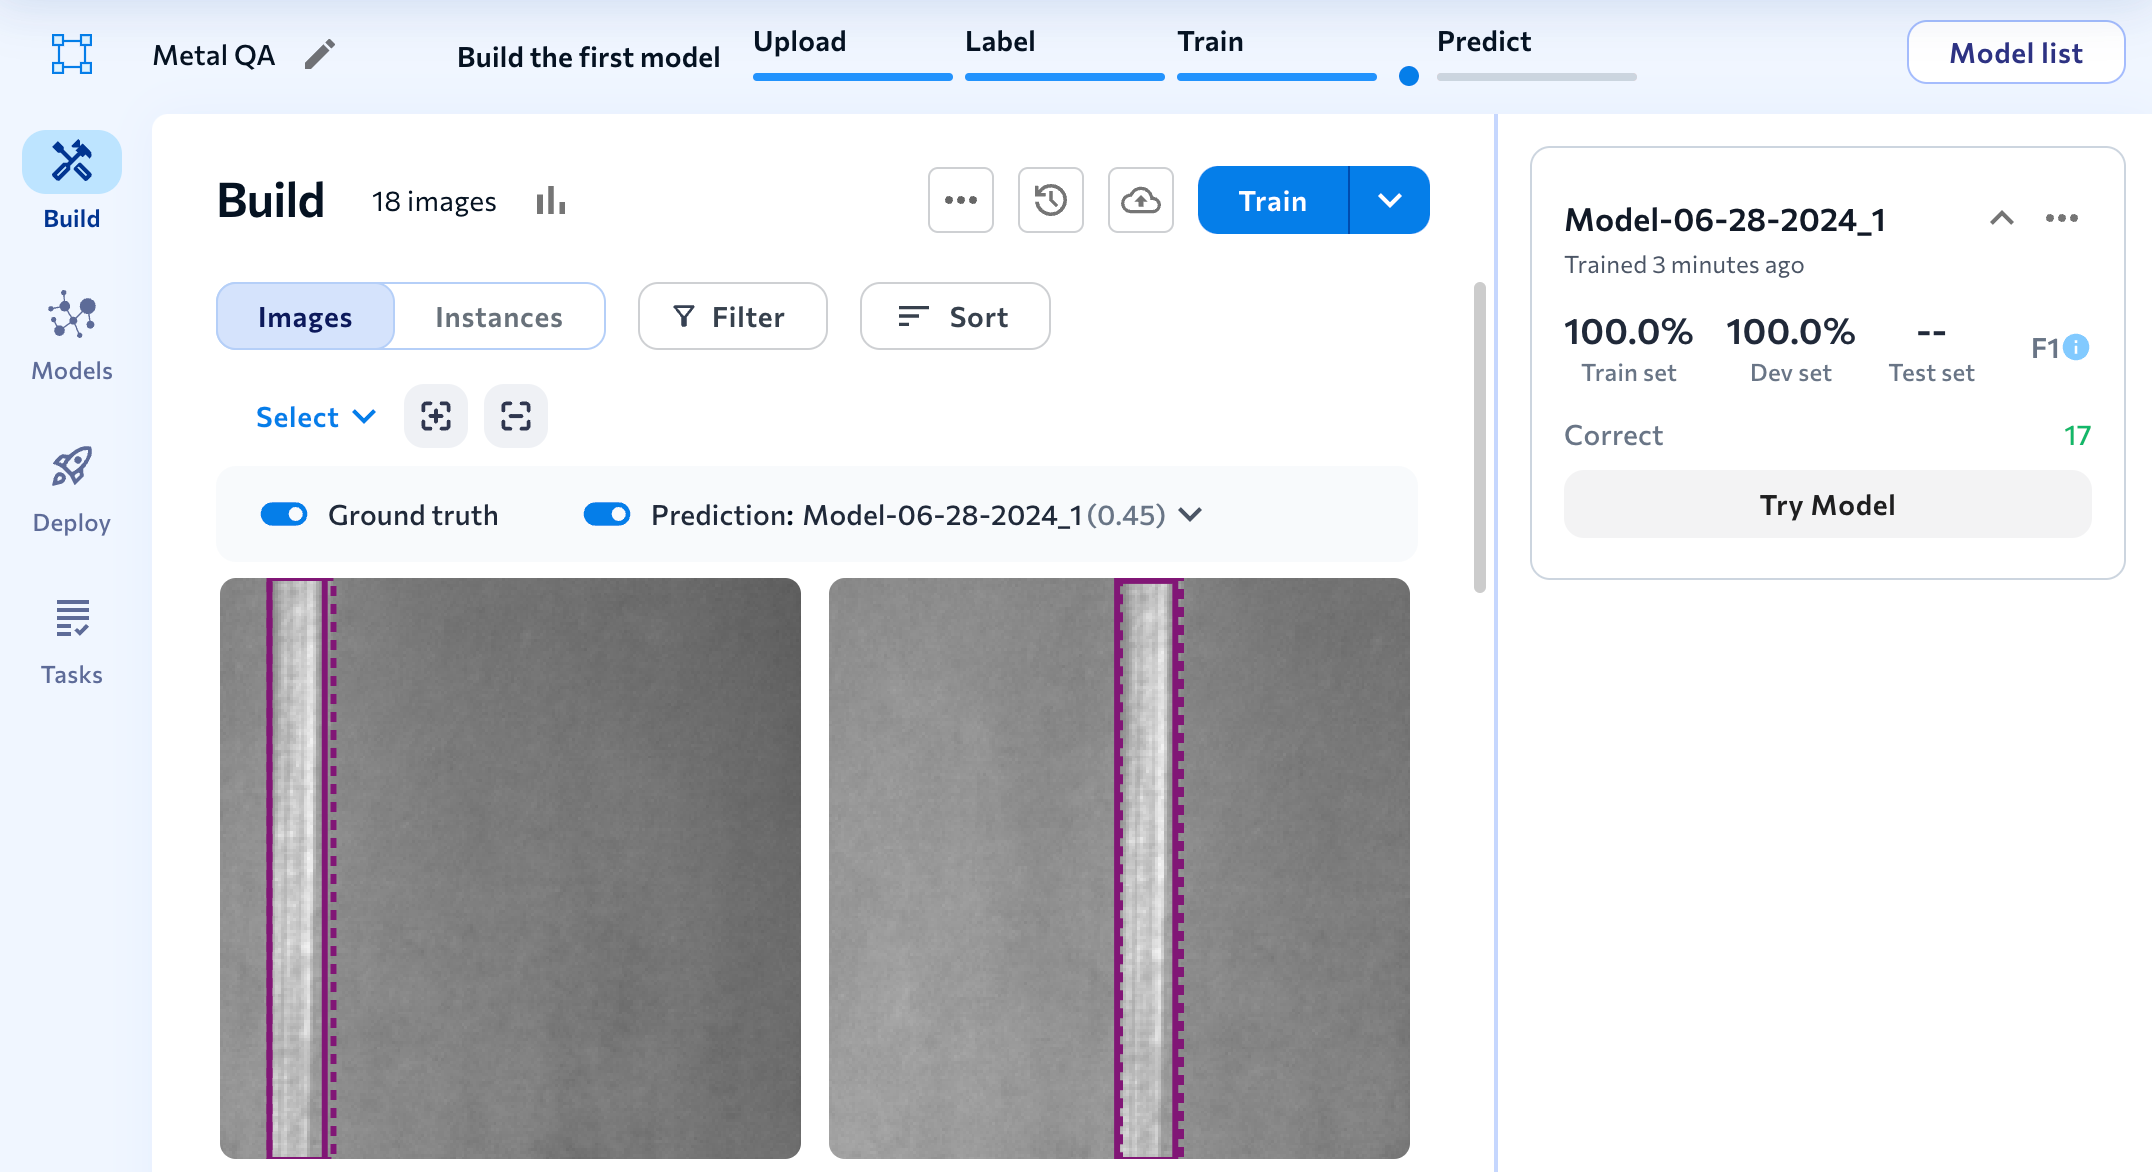Go to the Label step in the workflow

1000,41
